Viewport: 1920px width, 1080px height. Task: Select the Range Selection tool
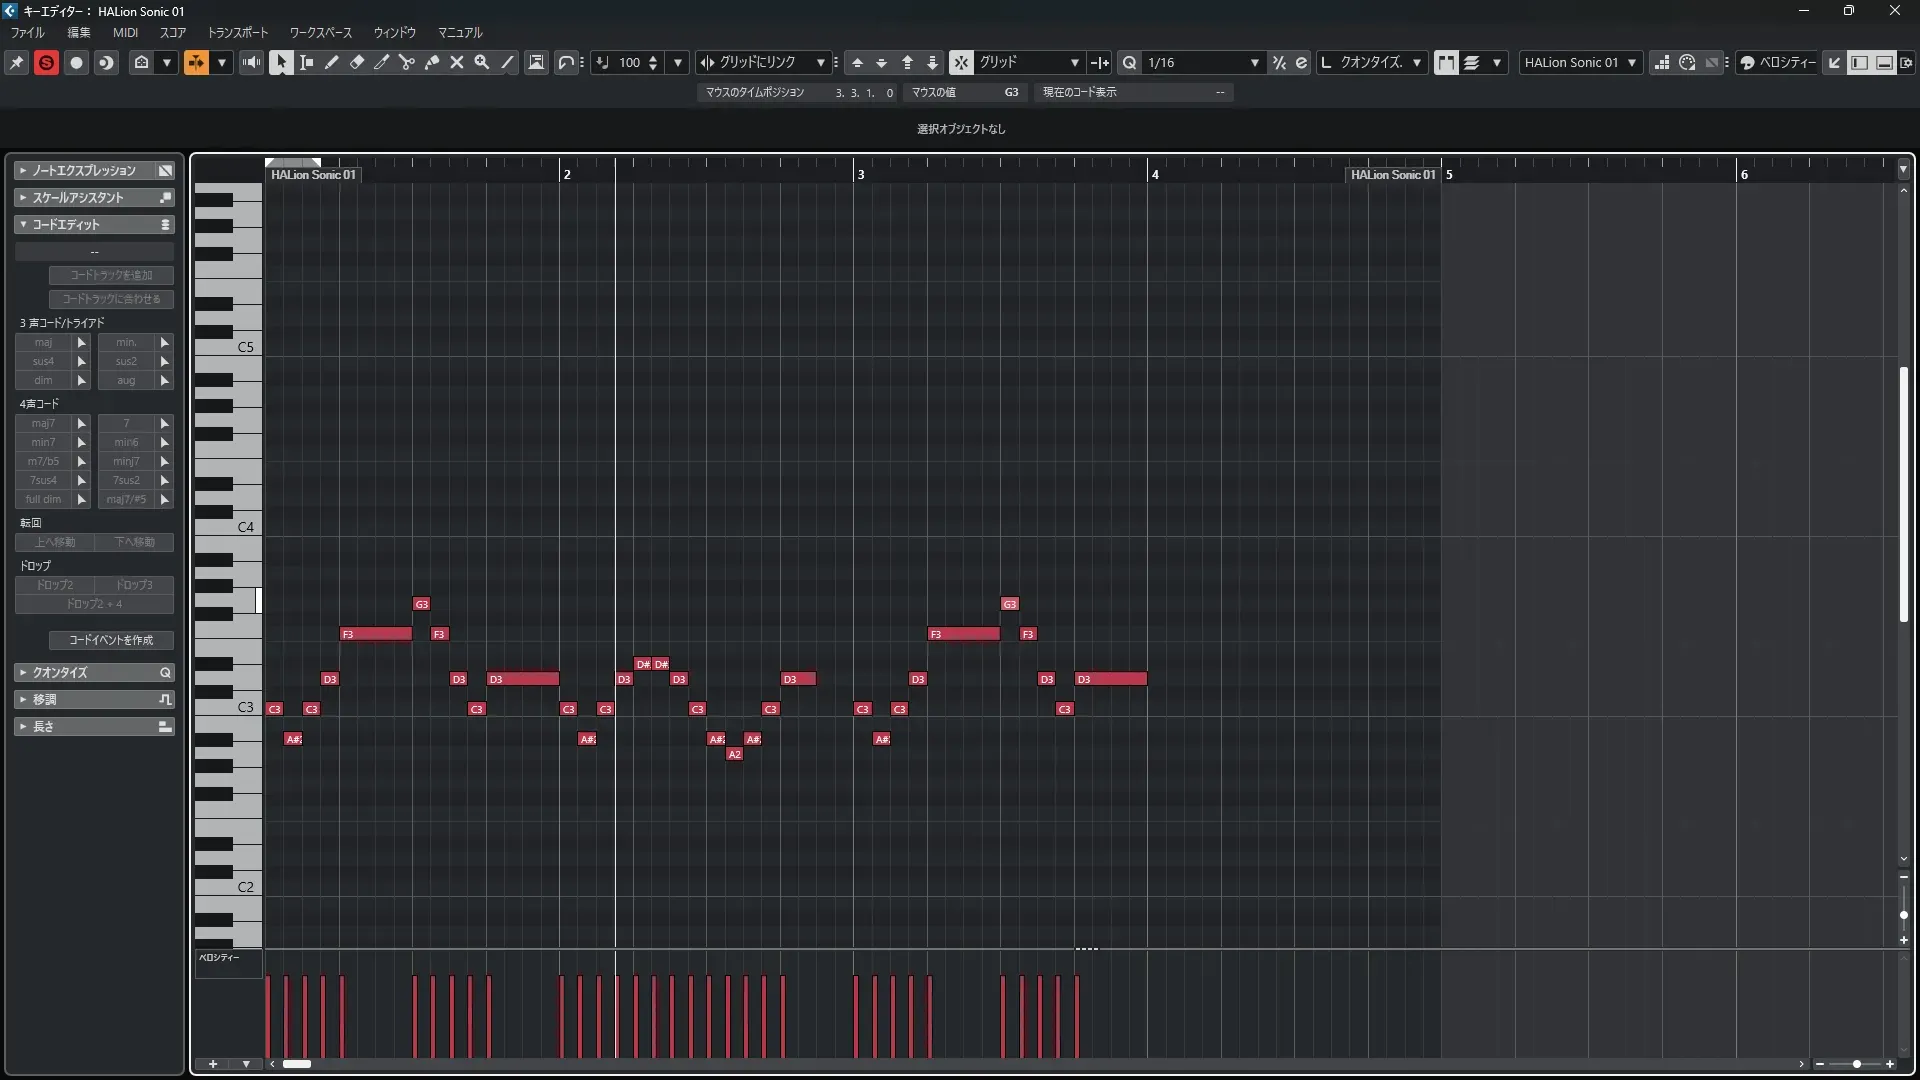(x=306, y=62)
